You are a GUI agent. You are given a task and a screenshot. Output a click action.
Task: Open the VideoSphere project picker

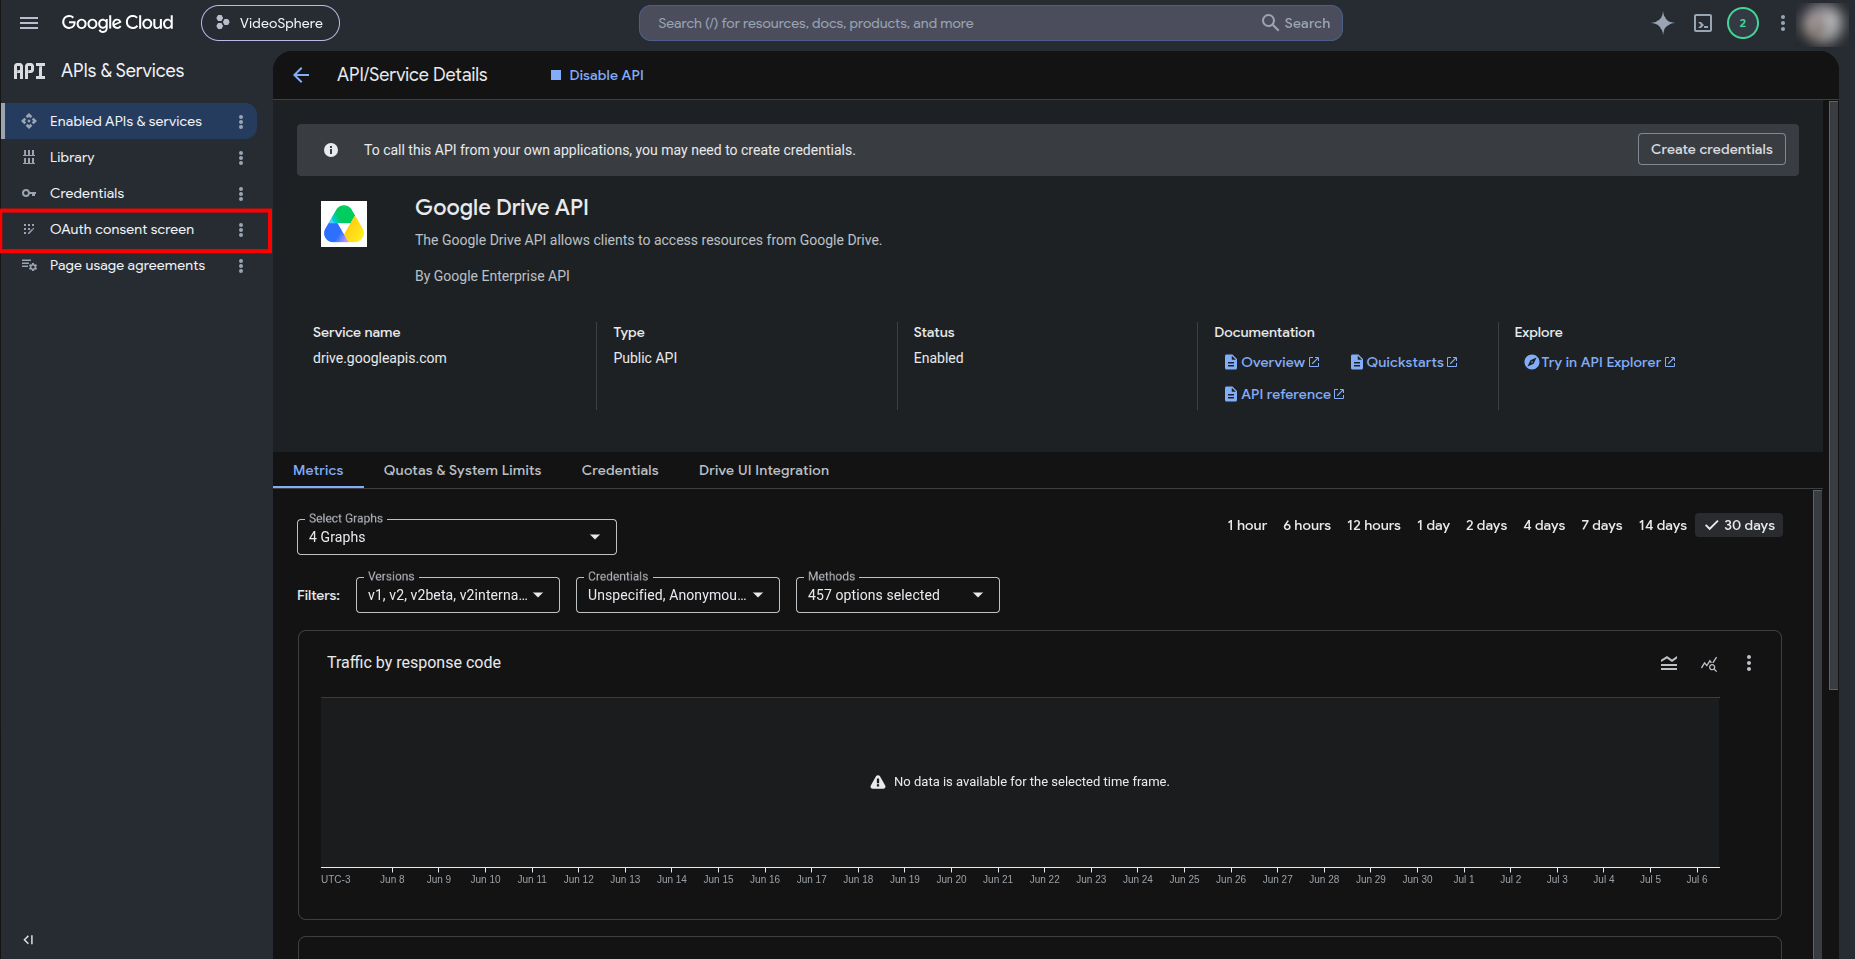point(270,23)
